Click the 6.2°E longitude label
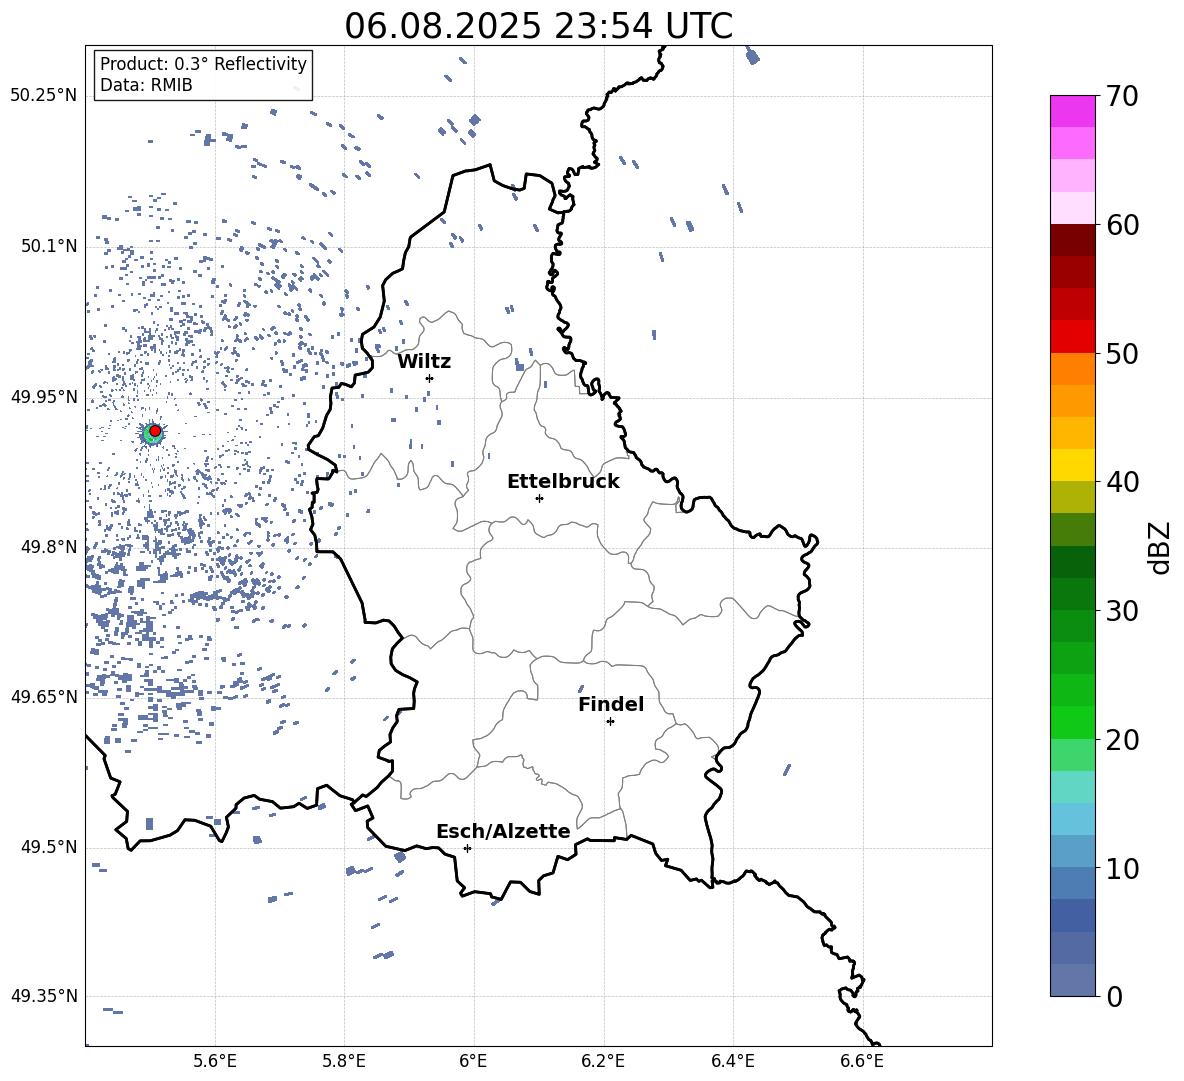The height and width of the screenshot is (1081, 1184). pyautogui.click(x=603, y=1061)
